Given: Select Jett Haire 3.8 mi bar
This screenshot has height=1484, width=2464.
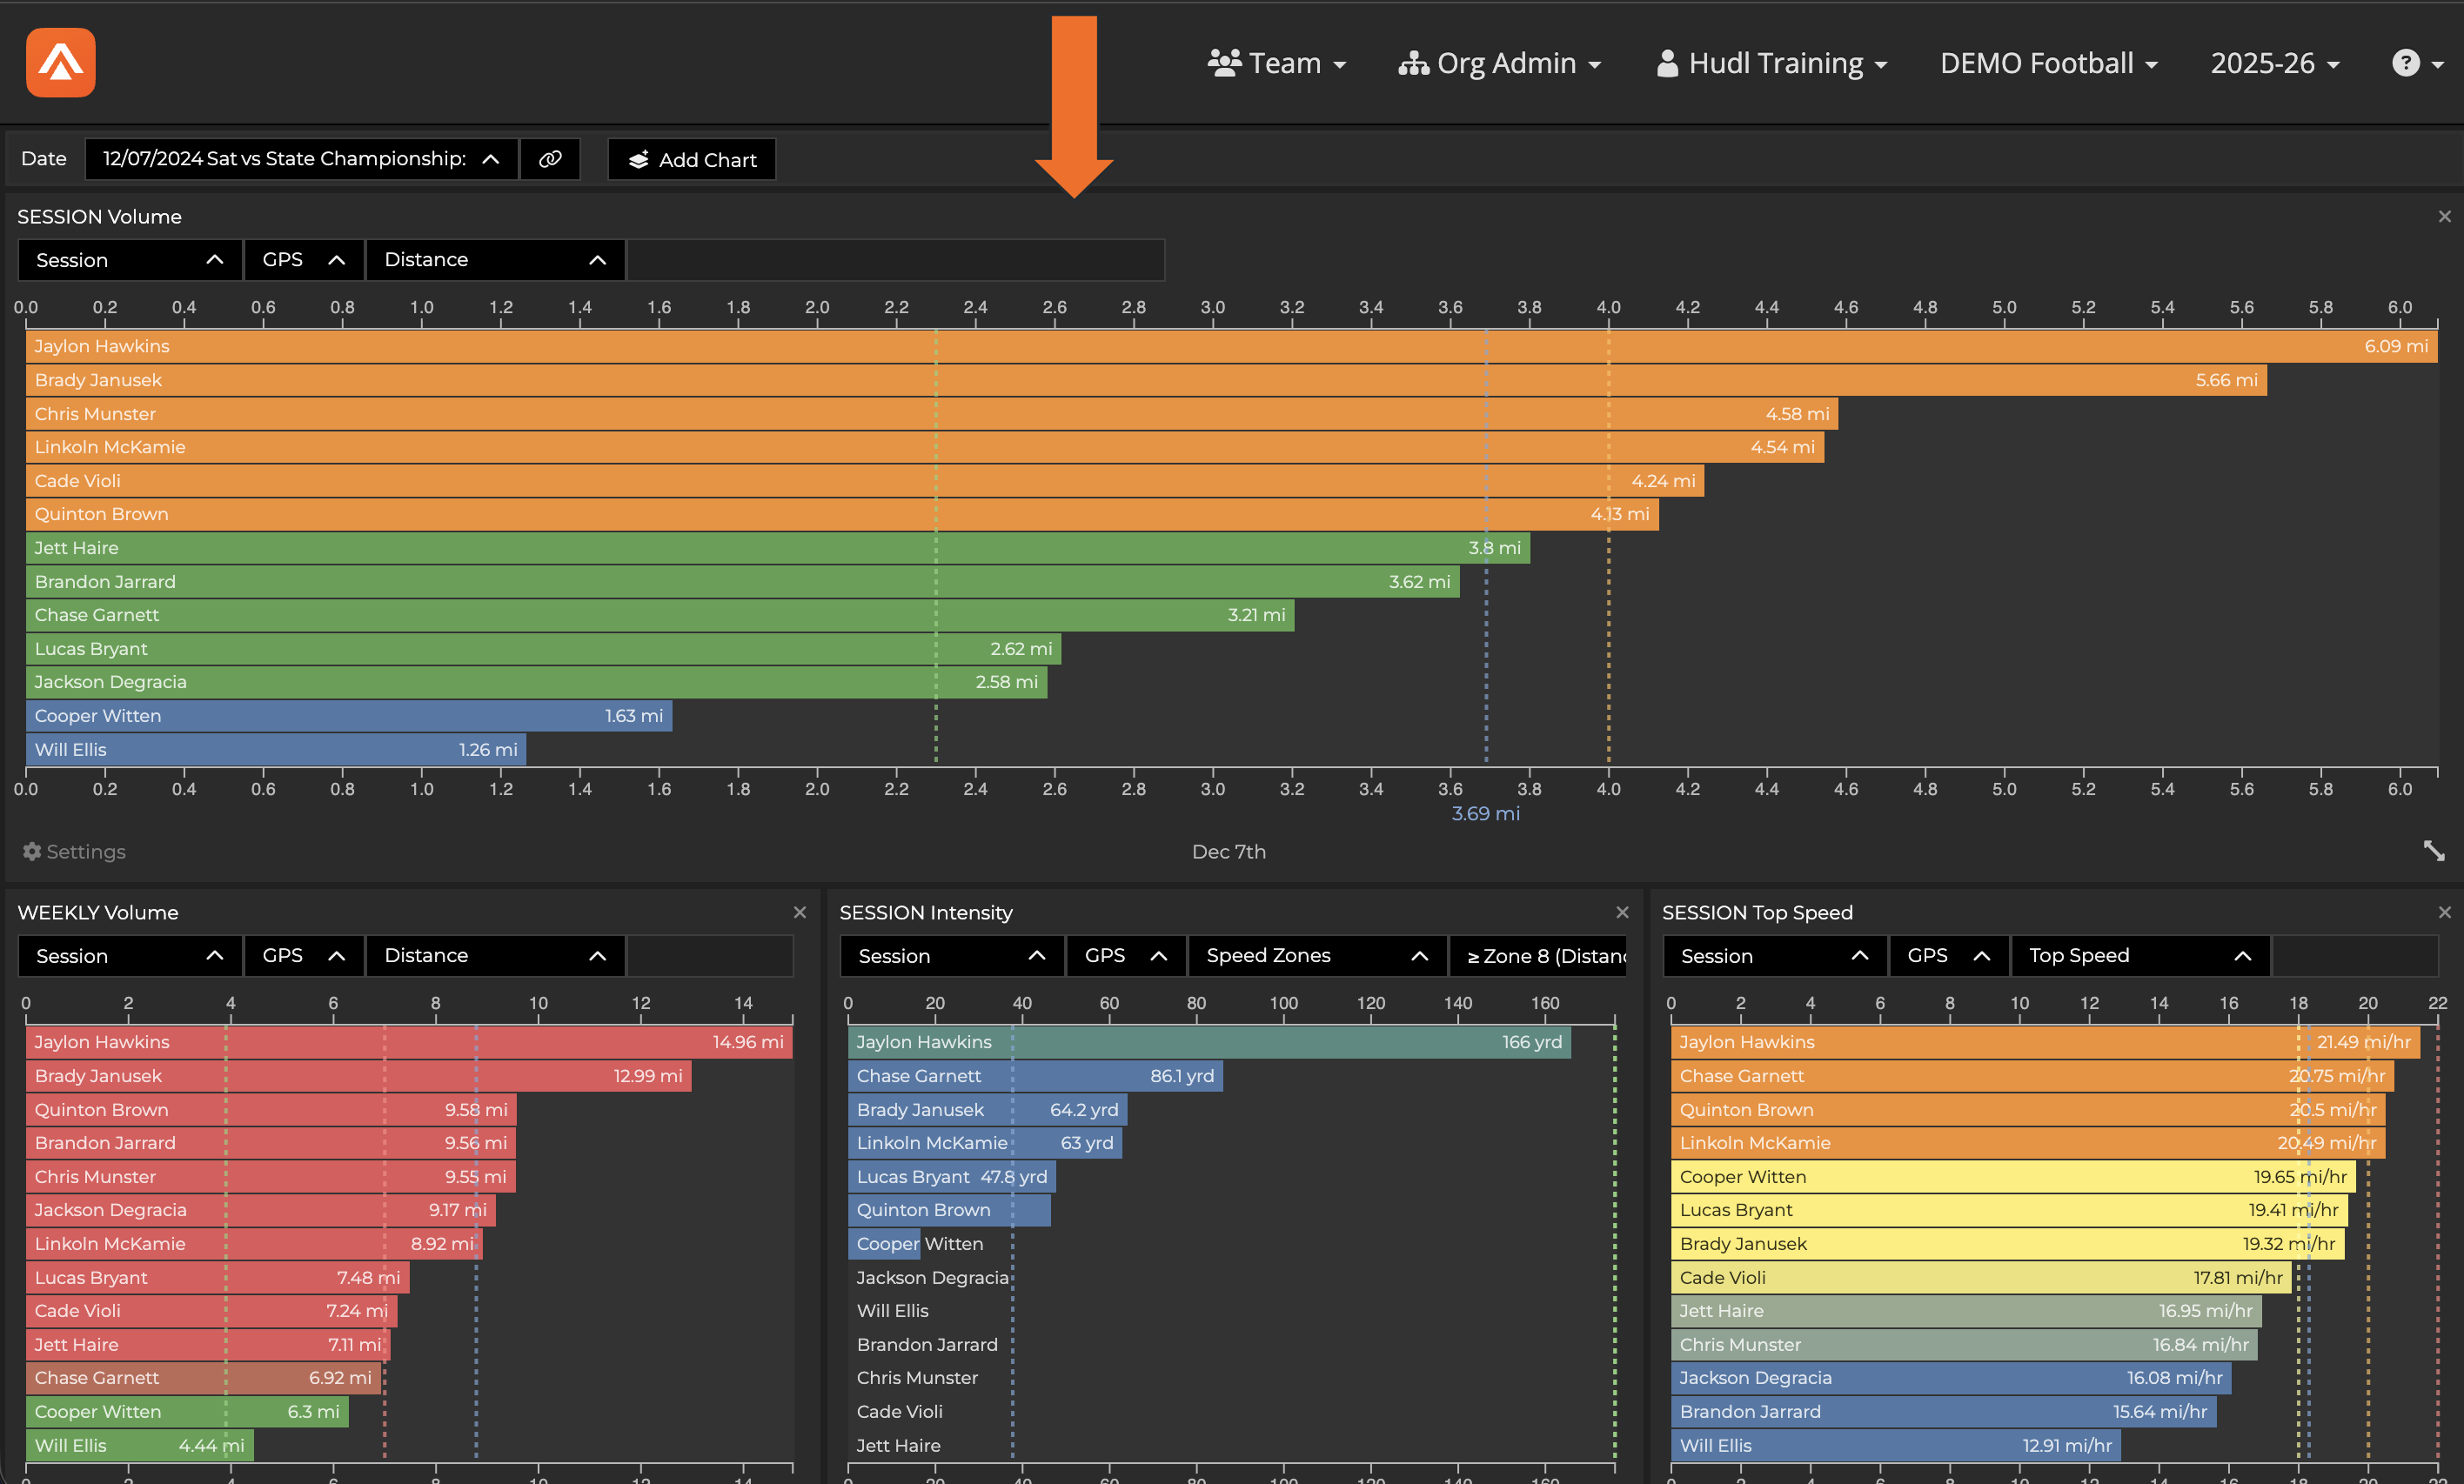Looking at the screenshot, I should [778, 548].
